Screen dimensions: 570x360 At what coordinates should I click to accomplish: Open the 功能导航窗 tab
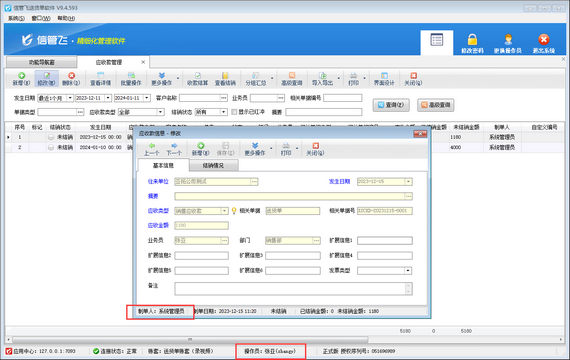[41, 62]
